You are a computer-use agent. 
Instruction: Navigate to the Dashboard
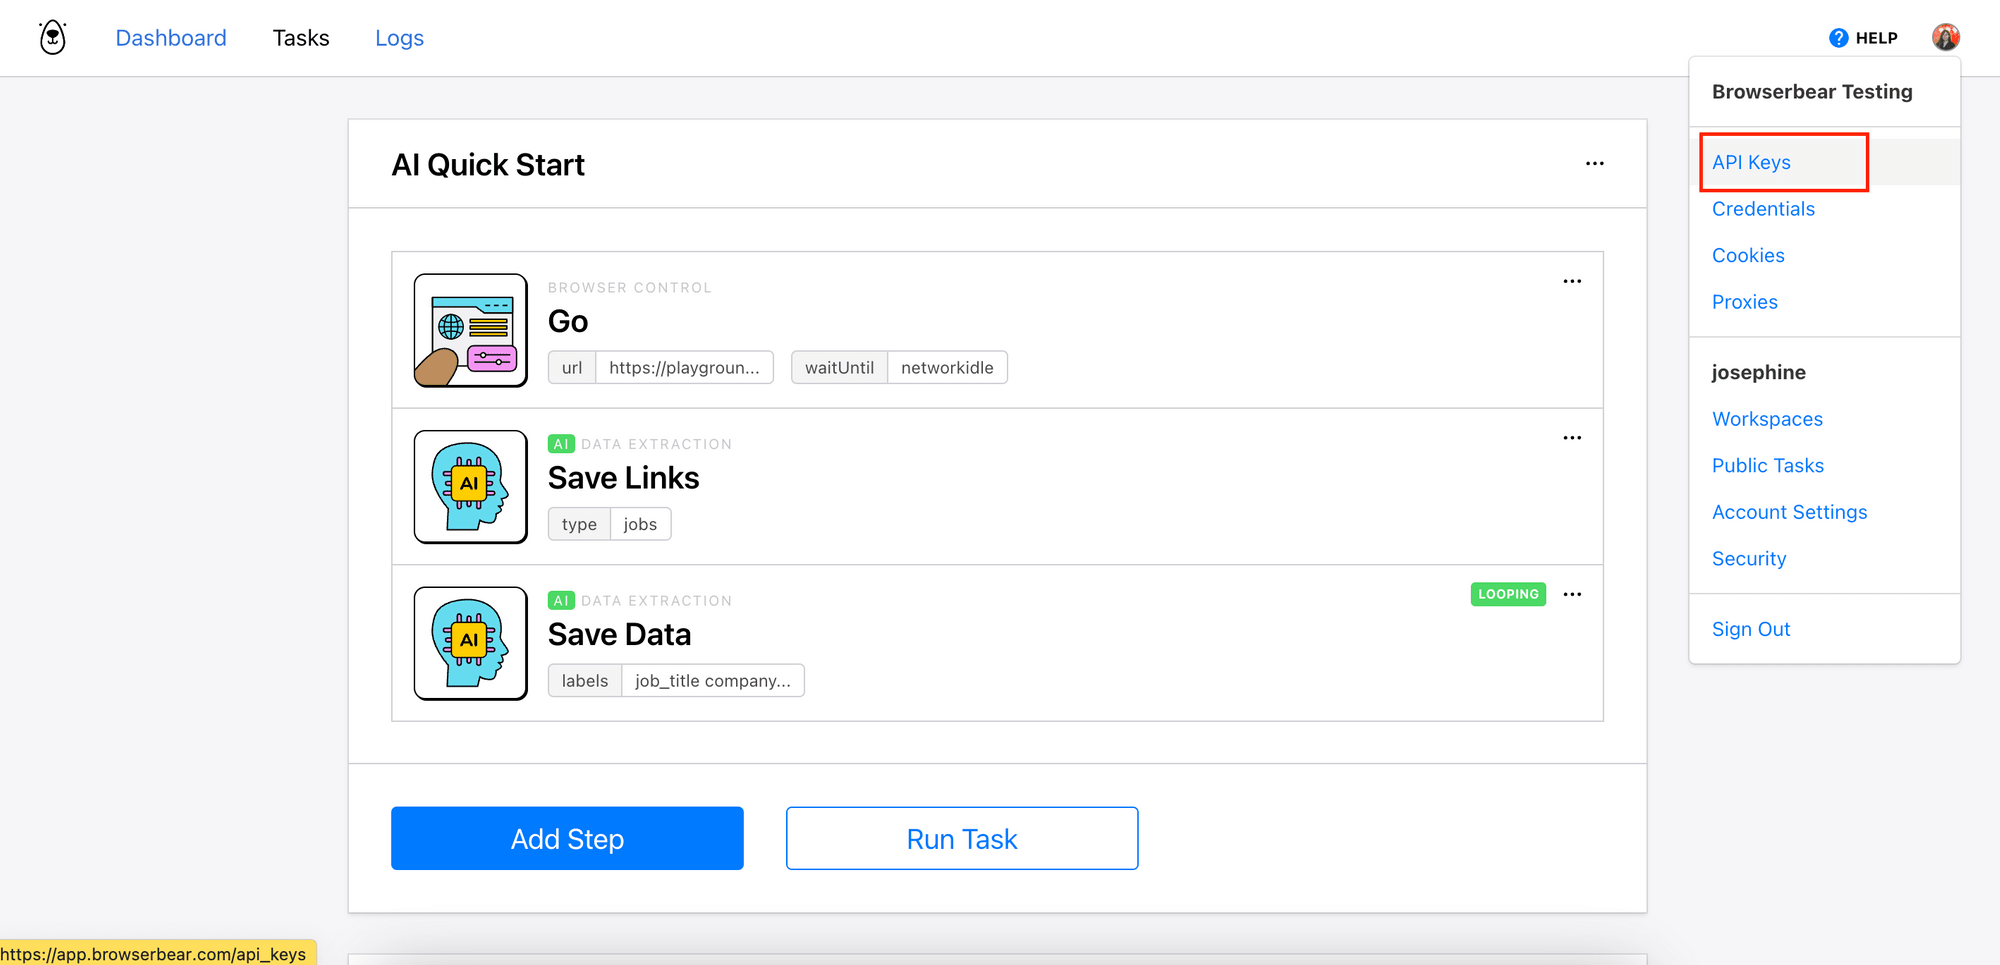171,37
